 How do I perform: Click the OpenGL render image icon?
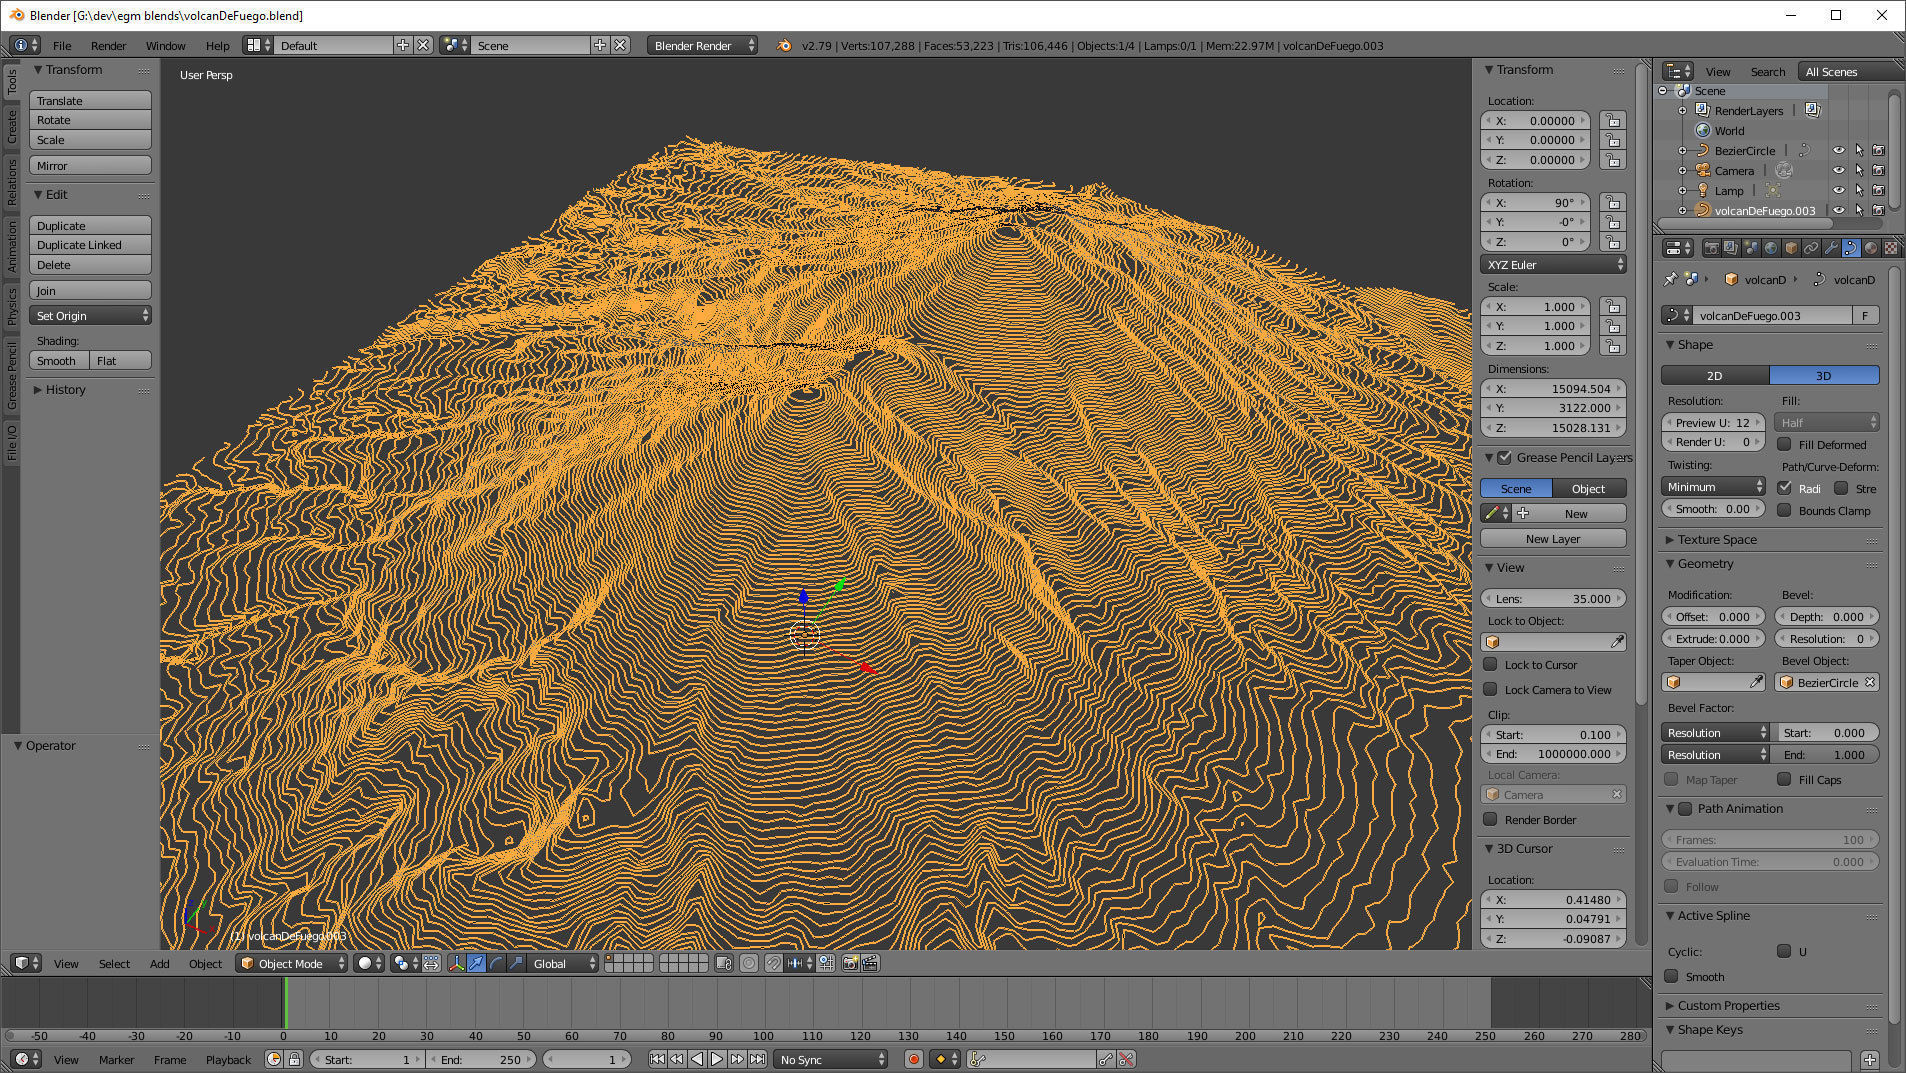pos(850,963)
